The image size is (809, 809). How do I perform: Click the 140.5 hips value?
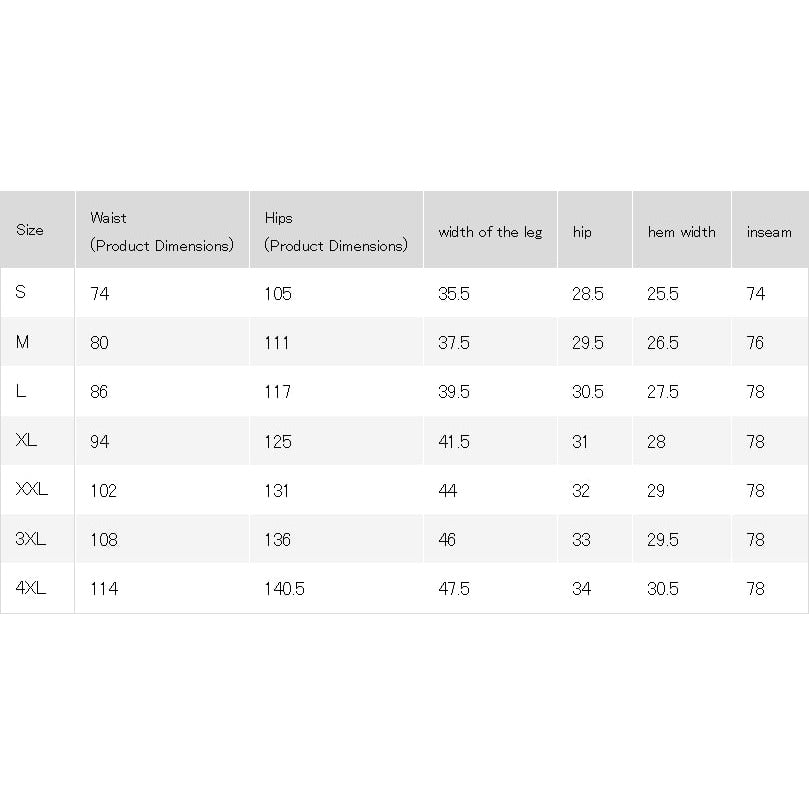284,589
